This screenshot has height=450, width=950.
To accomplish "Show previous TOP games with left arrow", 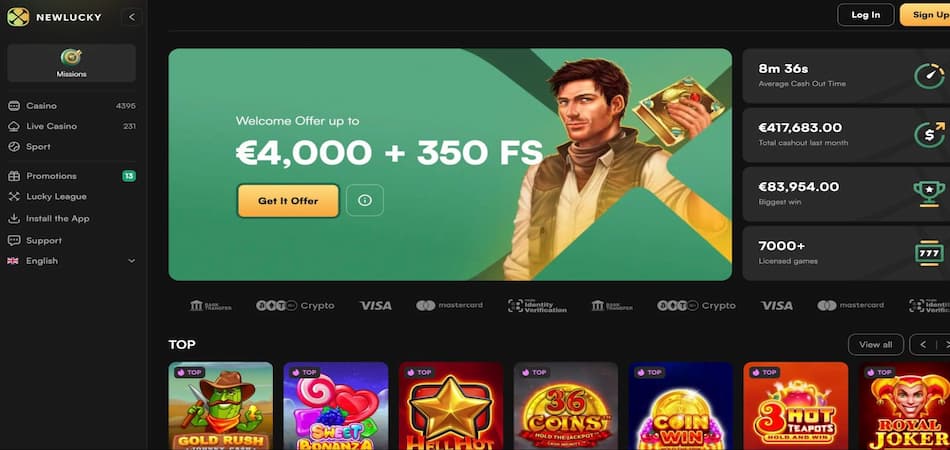I will (x=923, y=345).
